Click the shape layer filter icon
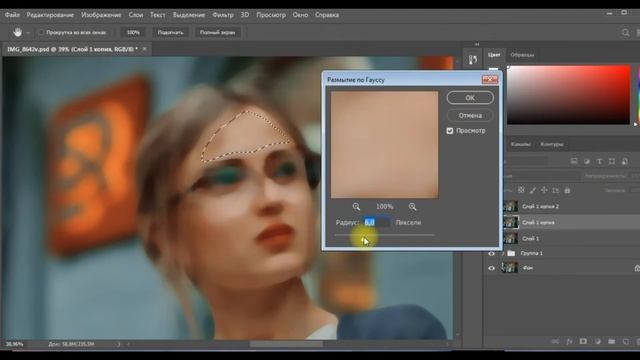The image size is (640, 360). [x=611, y=161]
